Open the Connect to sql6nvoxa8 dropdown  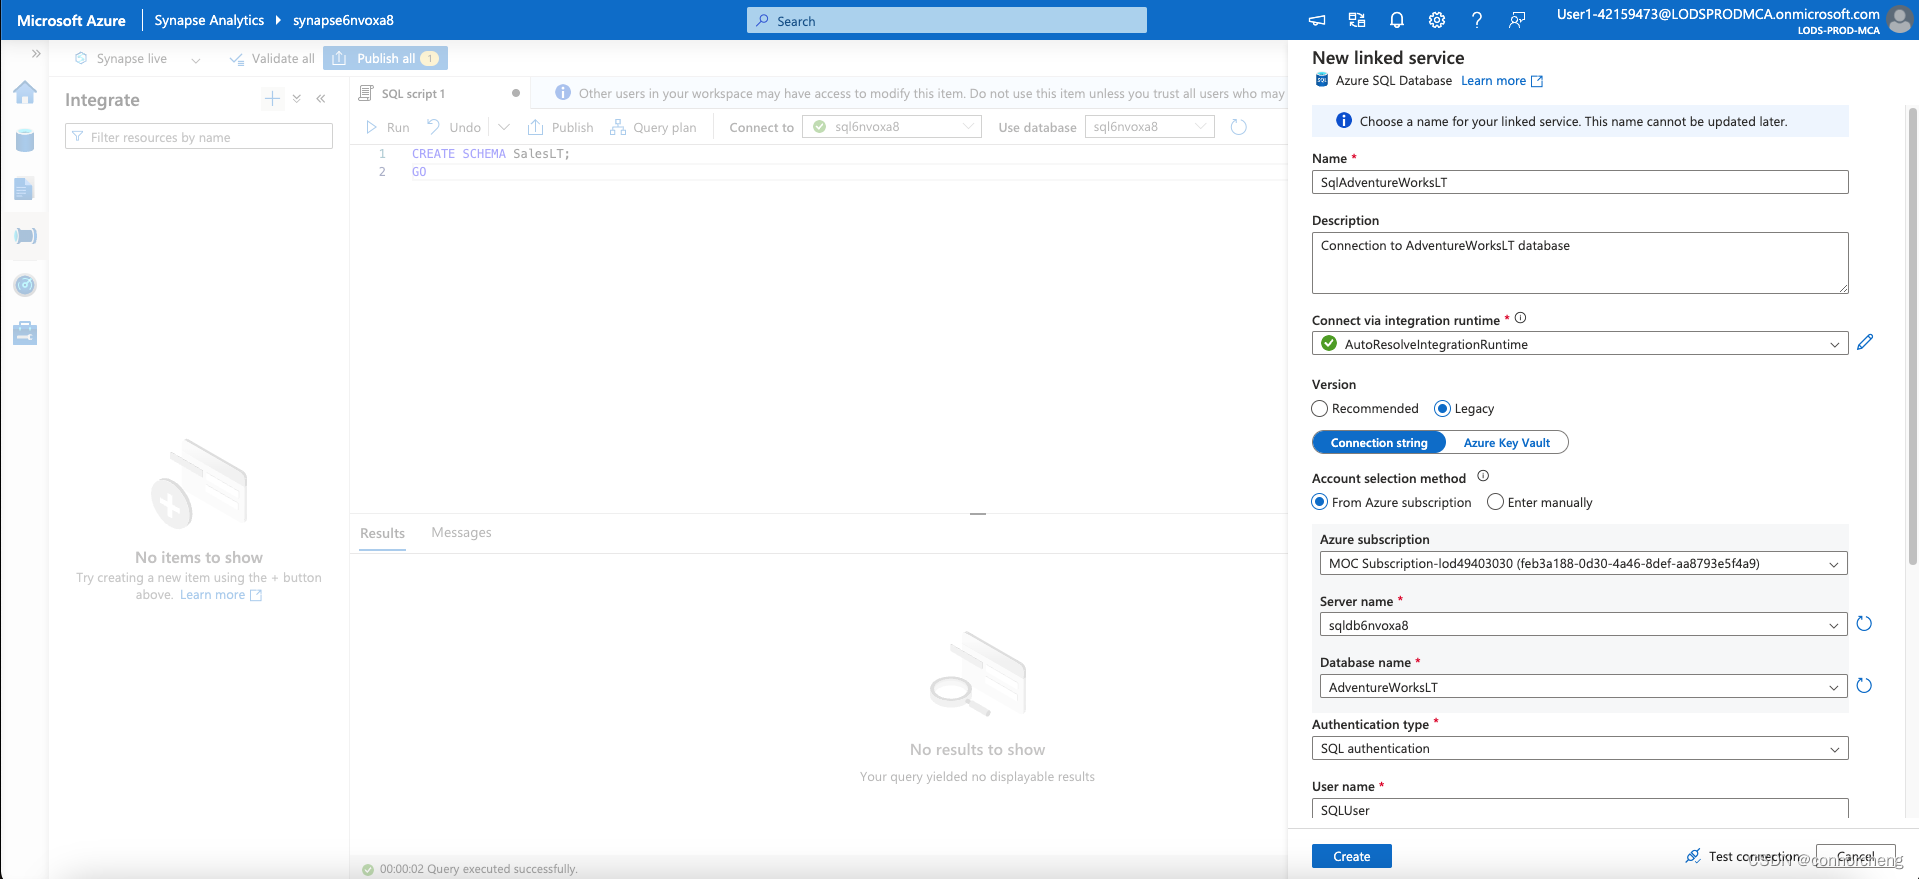pyautogui.click(x=891, y=127)
